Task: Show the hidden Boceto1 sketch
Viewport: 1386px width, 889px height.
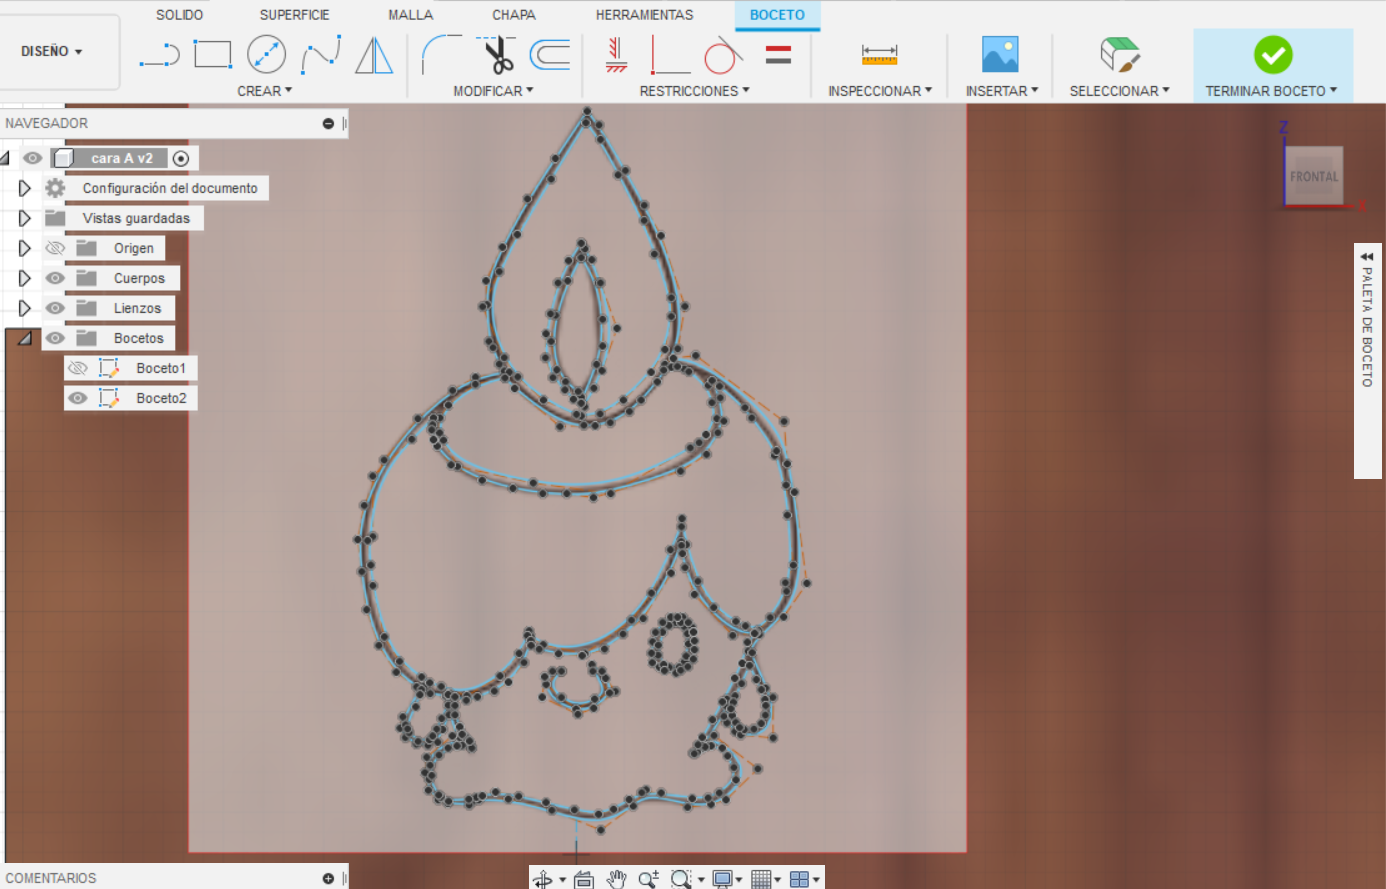Action: [x=77, y=368]
